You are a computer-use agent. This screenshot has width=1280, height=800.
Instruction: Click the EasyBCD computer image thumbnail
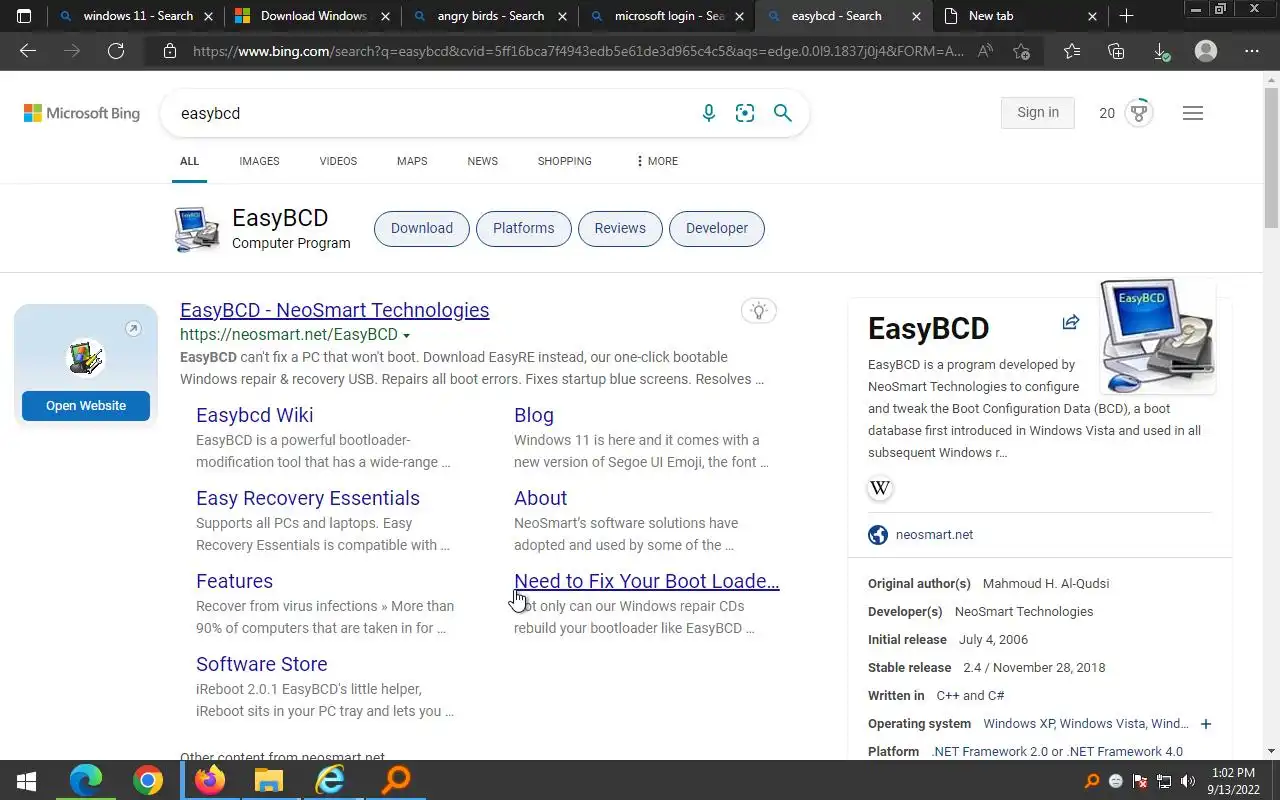1157,336
